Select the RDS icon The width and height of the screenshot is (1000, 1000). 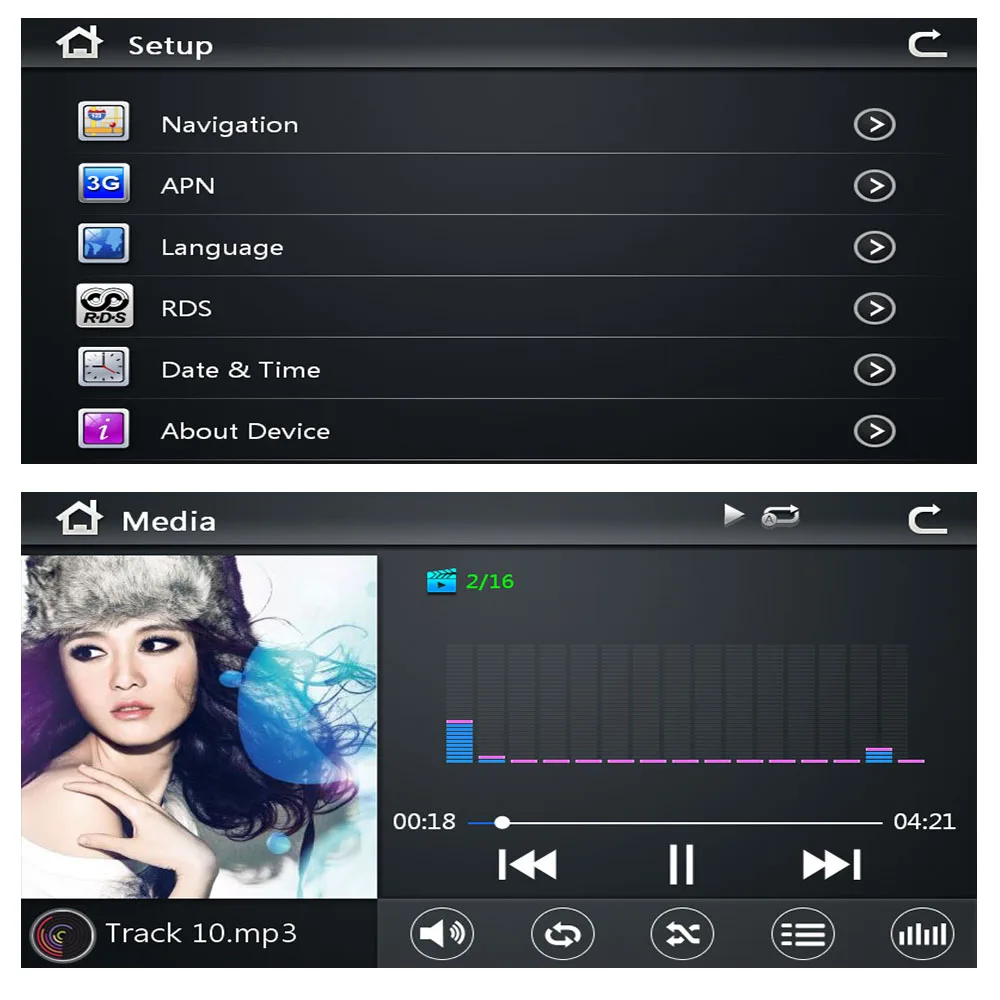(105, 305)
